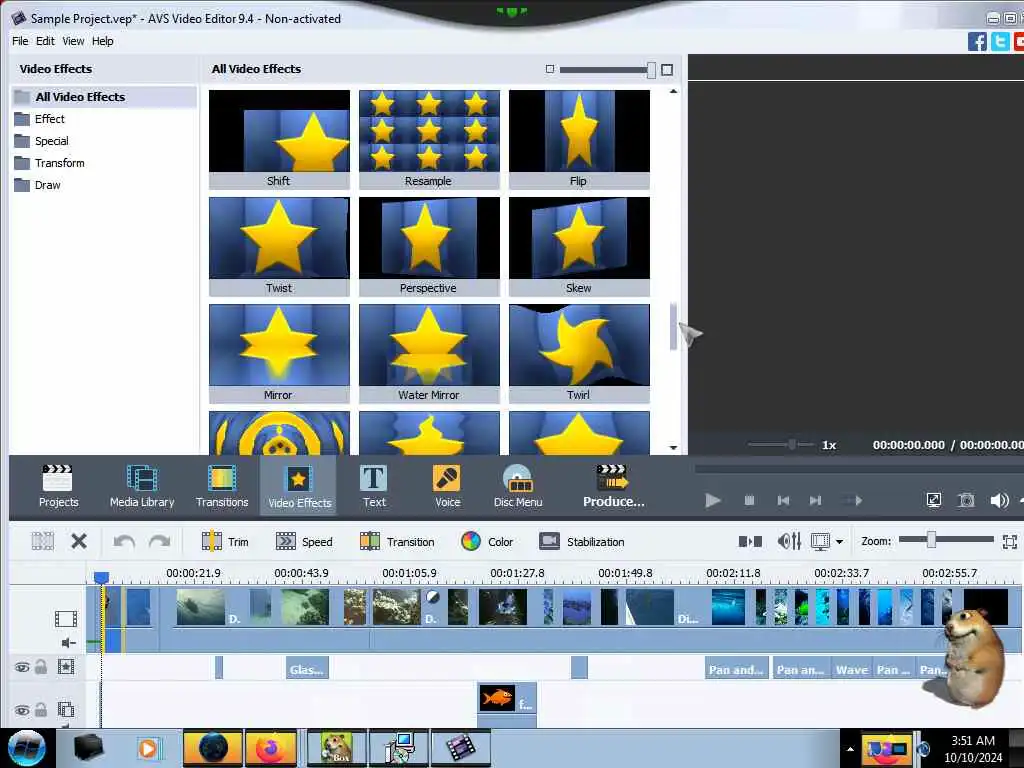1024x768 pixels.
Task: Select the Effect category folder
Action: pos(50,119)
